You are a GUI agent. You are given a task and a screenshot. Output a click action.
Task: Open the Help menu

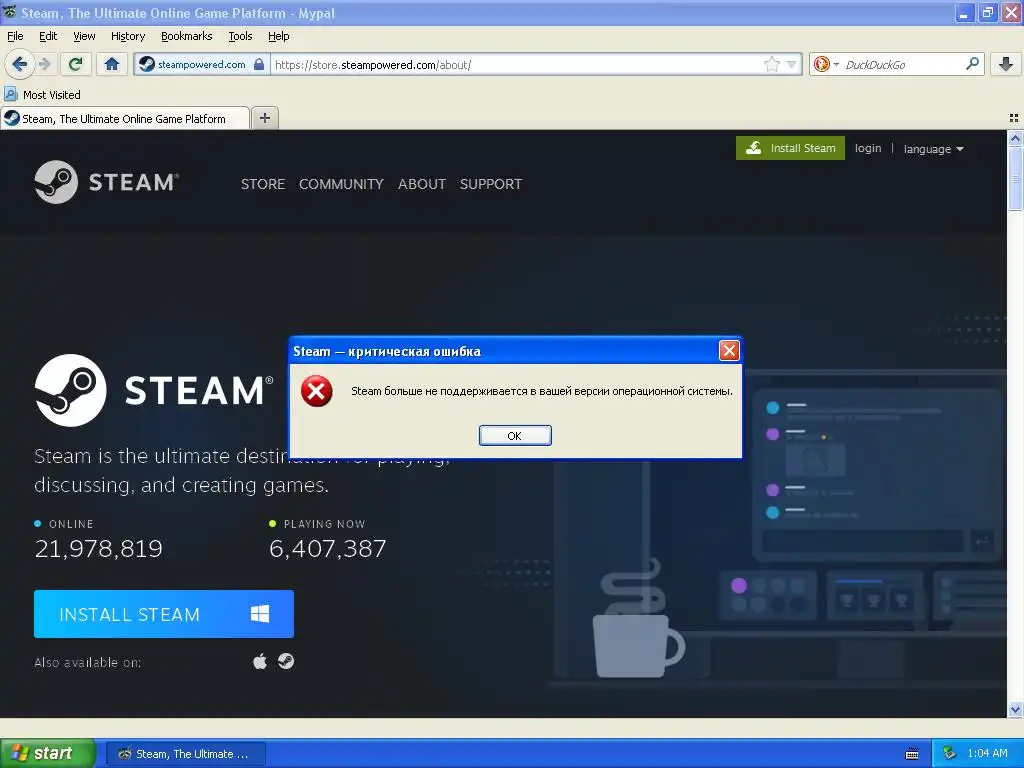coord(279,37)
